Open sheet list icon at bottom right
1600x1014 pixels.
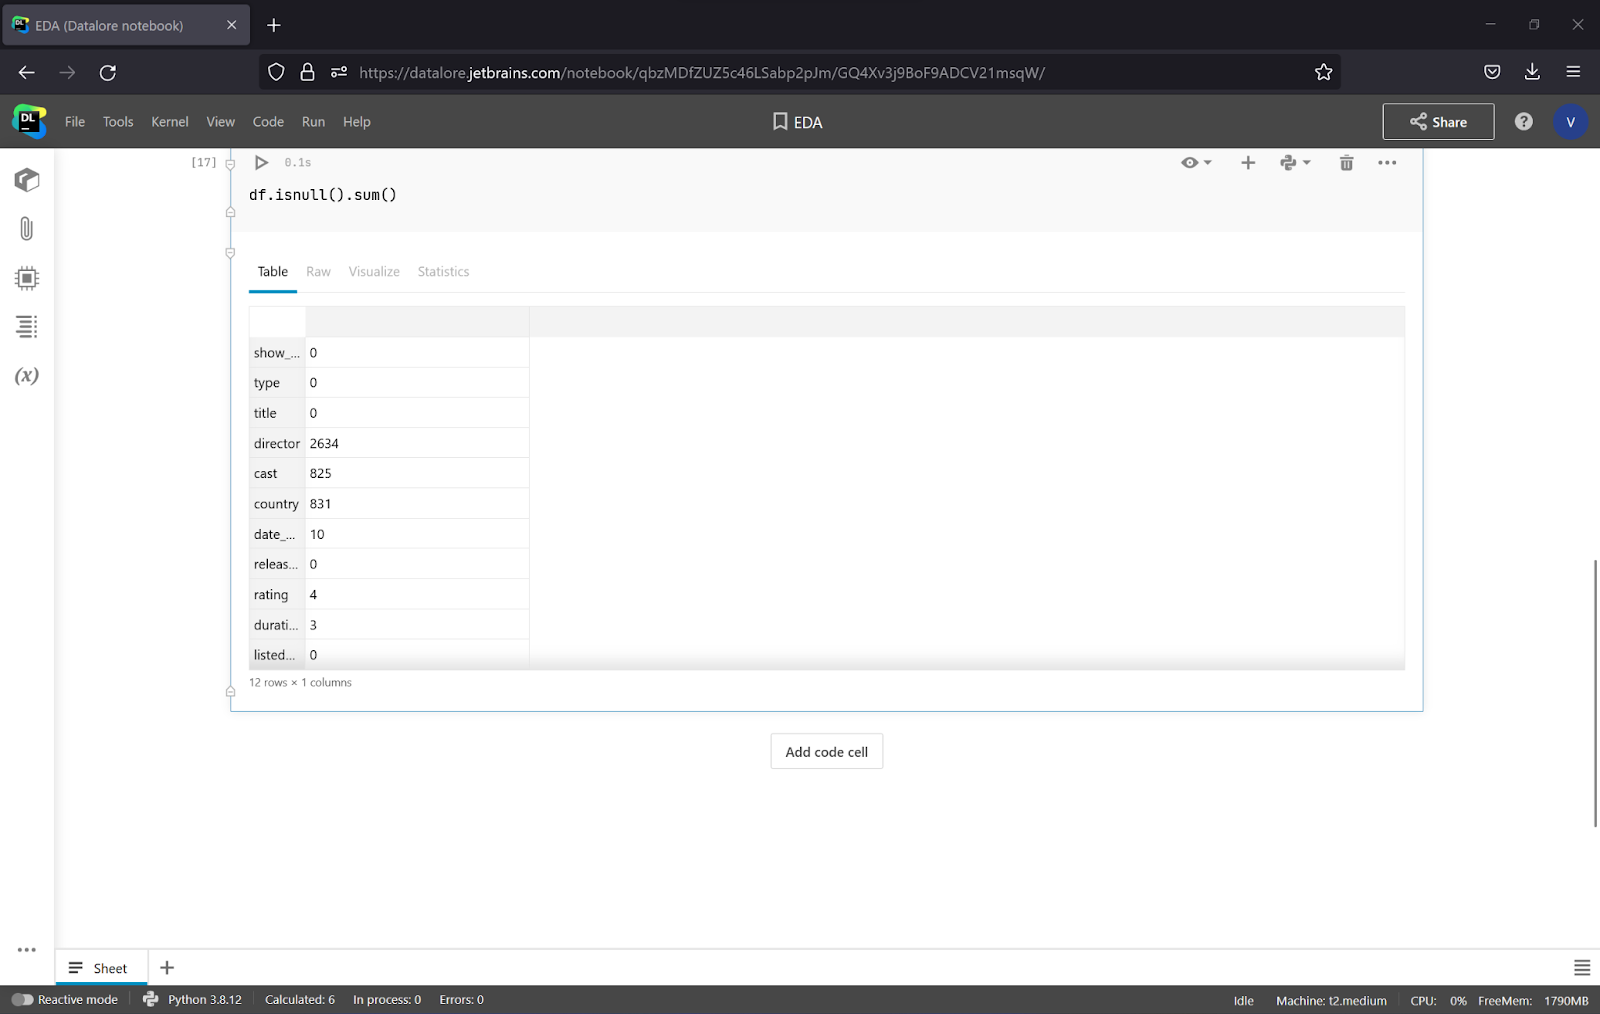(1582, 968)
